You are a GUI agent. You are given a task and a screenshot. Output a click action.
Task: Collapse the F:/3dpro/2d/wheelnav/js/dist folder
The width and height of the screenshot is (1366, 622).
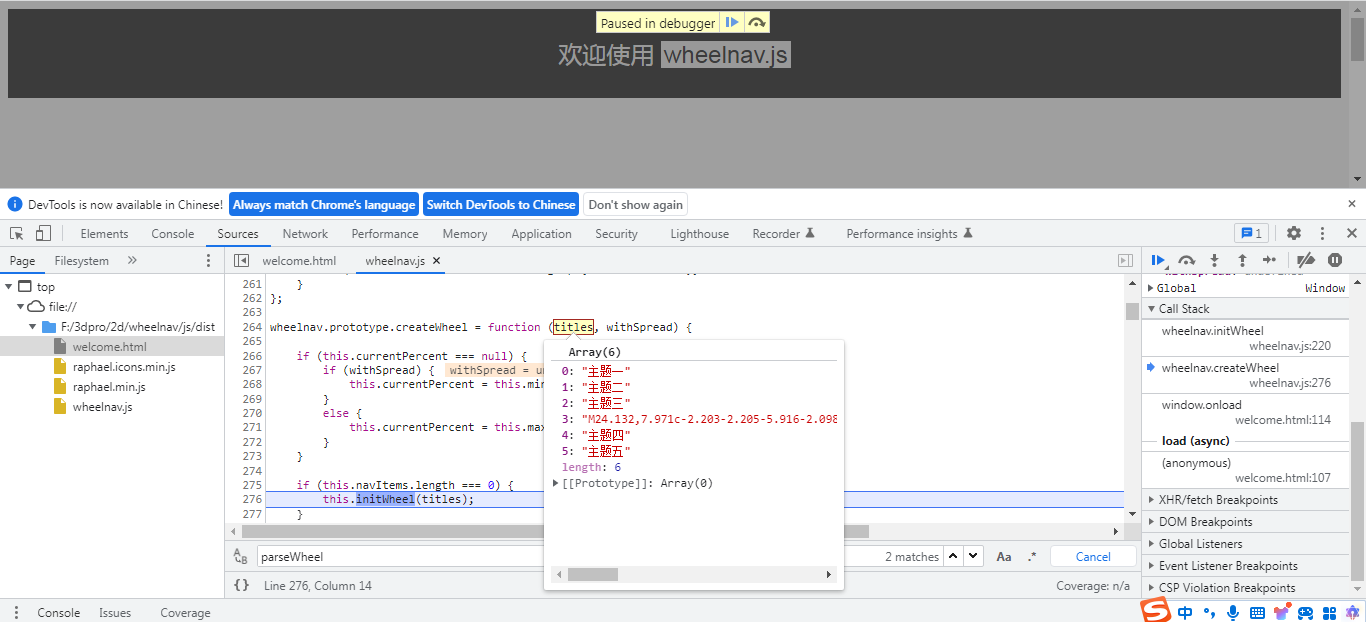point(33,327)
